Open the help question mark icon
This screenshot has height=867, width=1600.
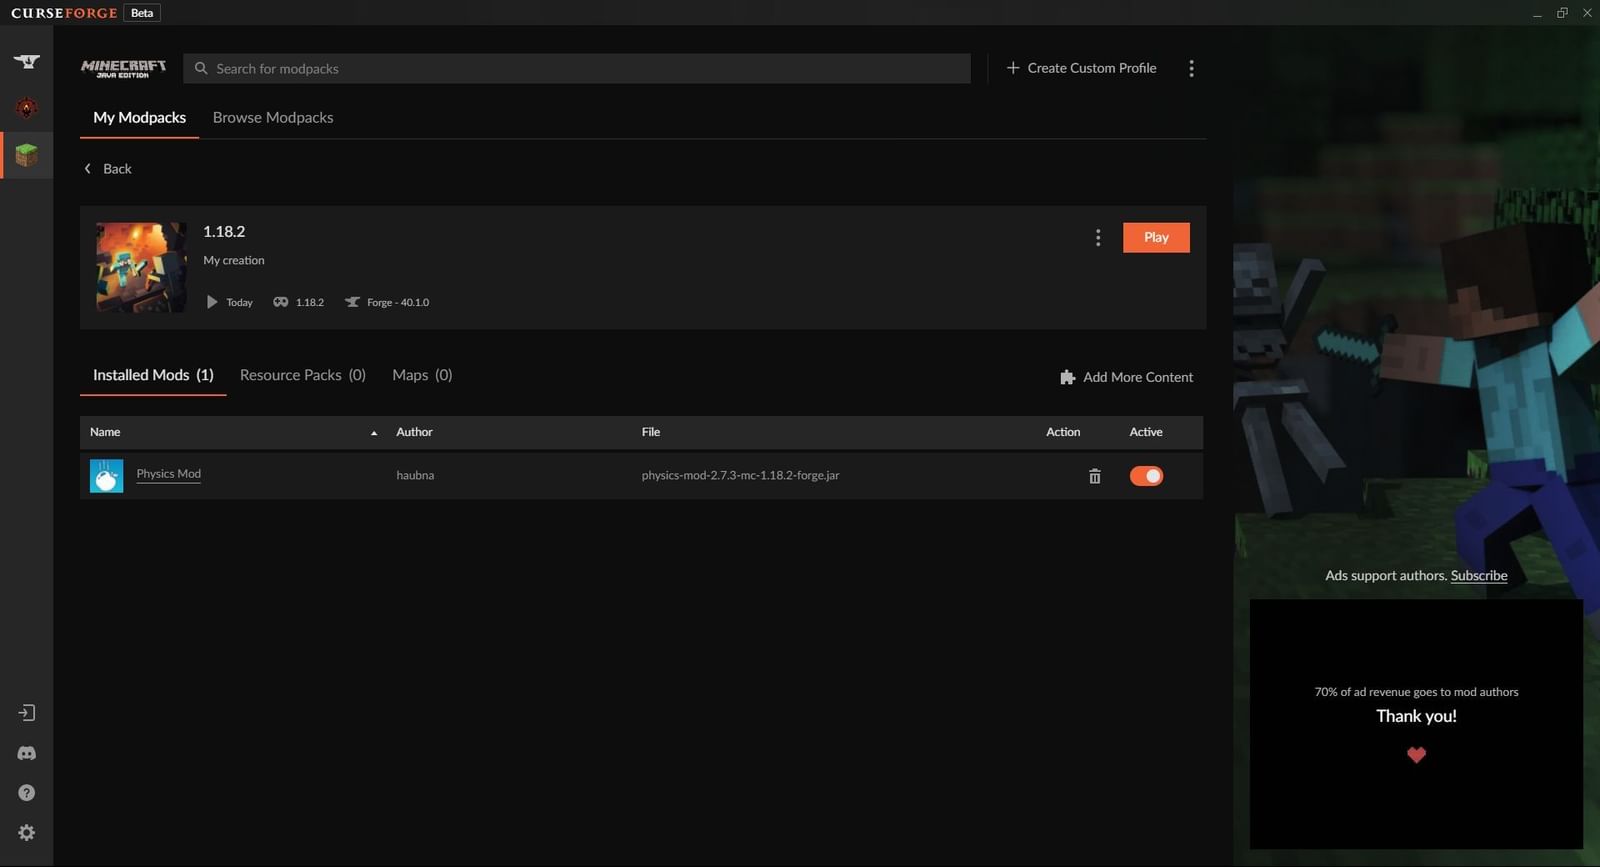tap(27, 793)
